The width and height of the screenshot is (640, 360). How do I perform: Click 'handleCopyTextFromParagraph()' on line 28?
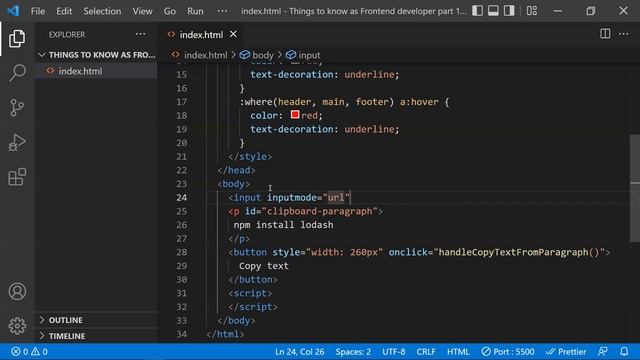[x=519, y=252]
